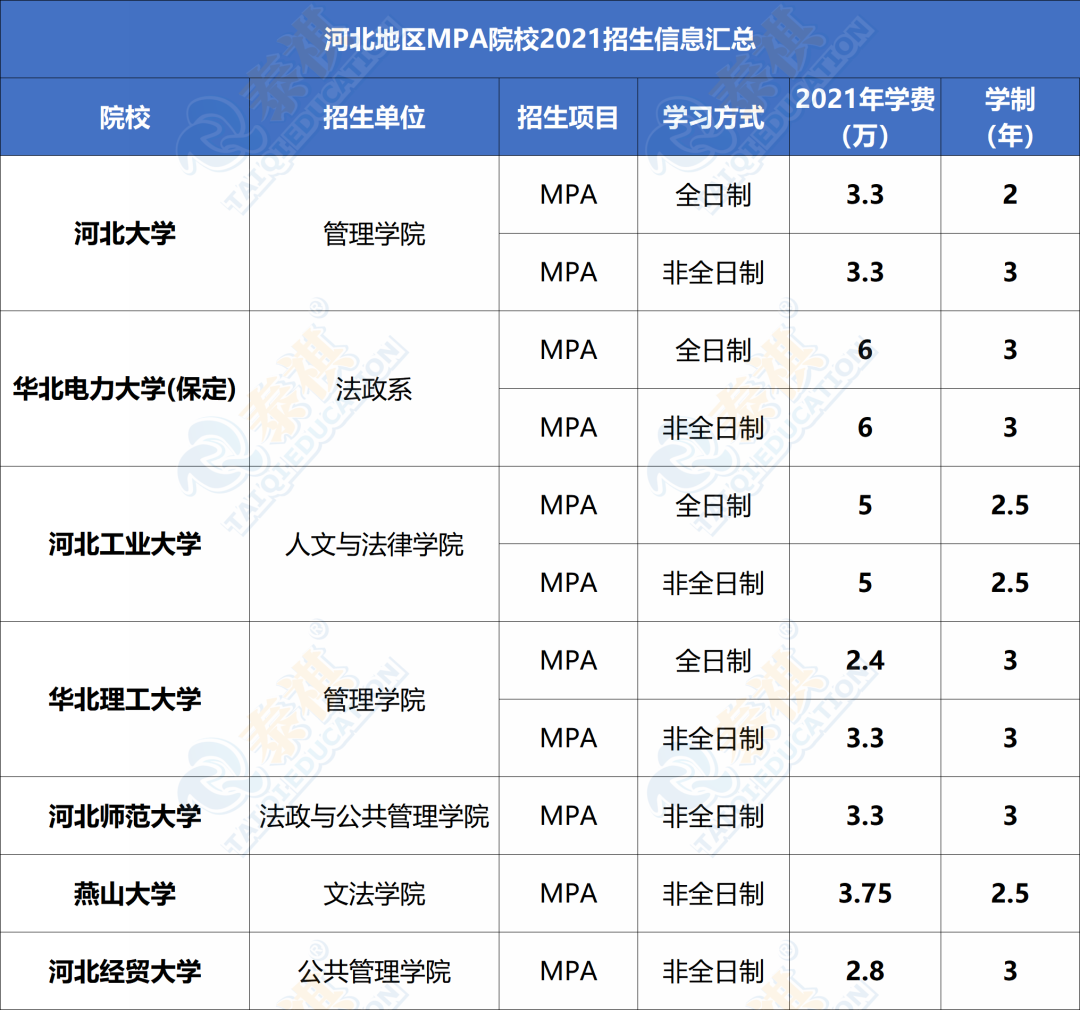Click the 法政与公共管理学院 cell
This screenshot has height=1010, width=1080.
coord(374,816)
